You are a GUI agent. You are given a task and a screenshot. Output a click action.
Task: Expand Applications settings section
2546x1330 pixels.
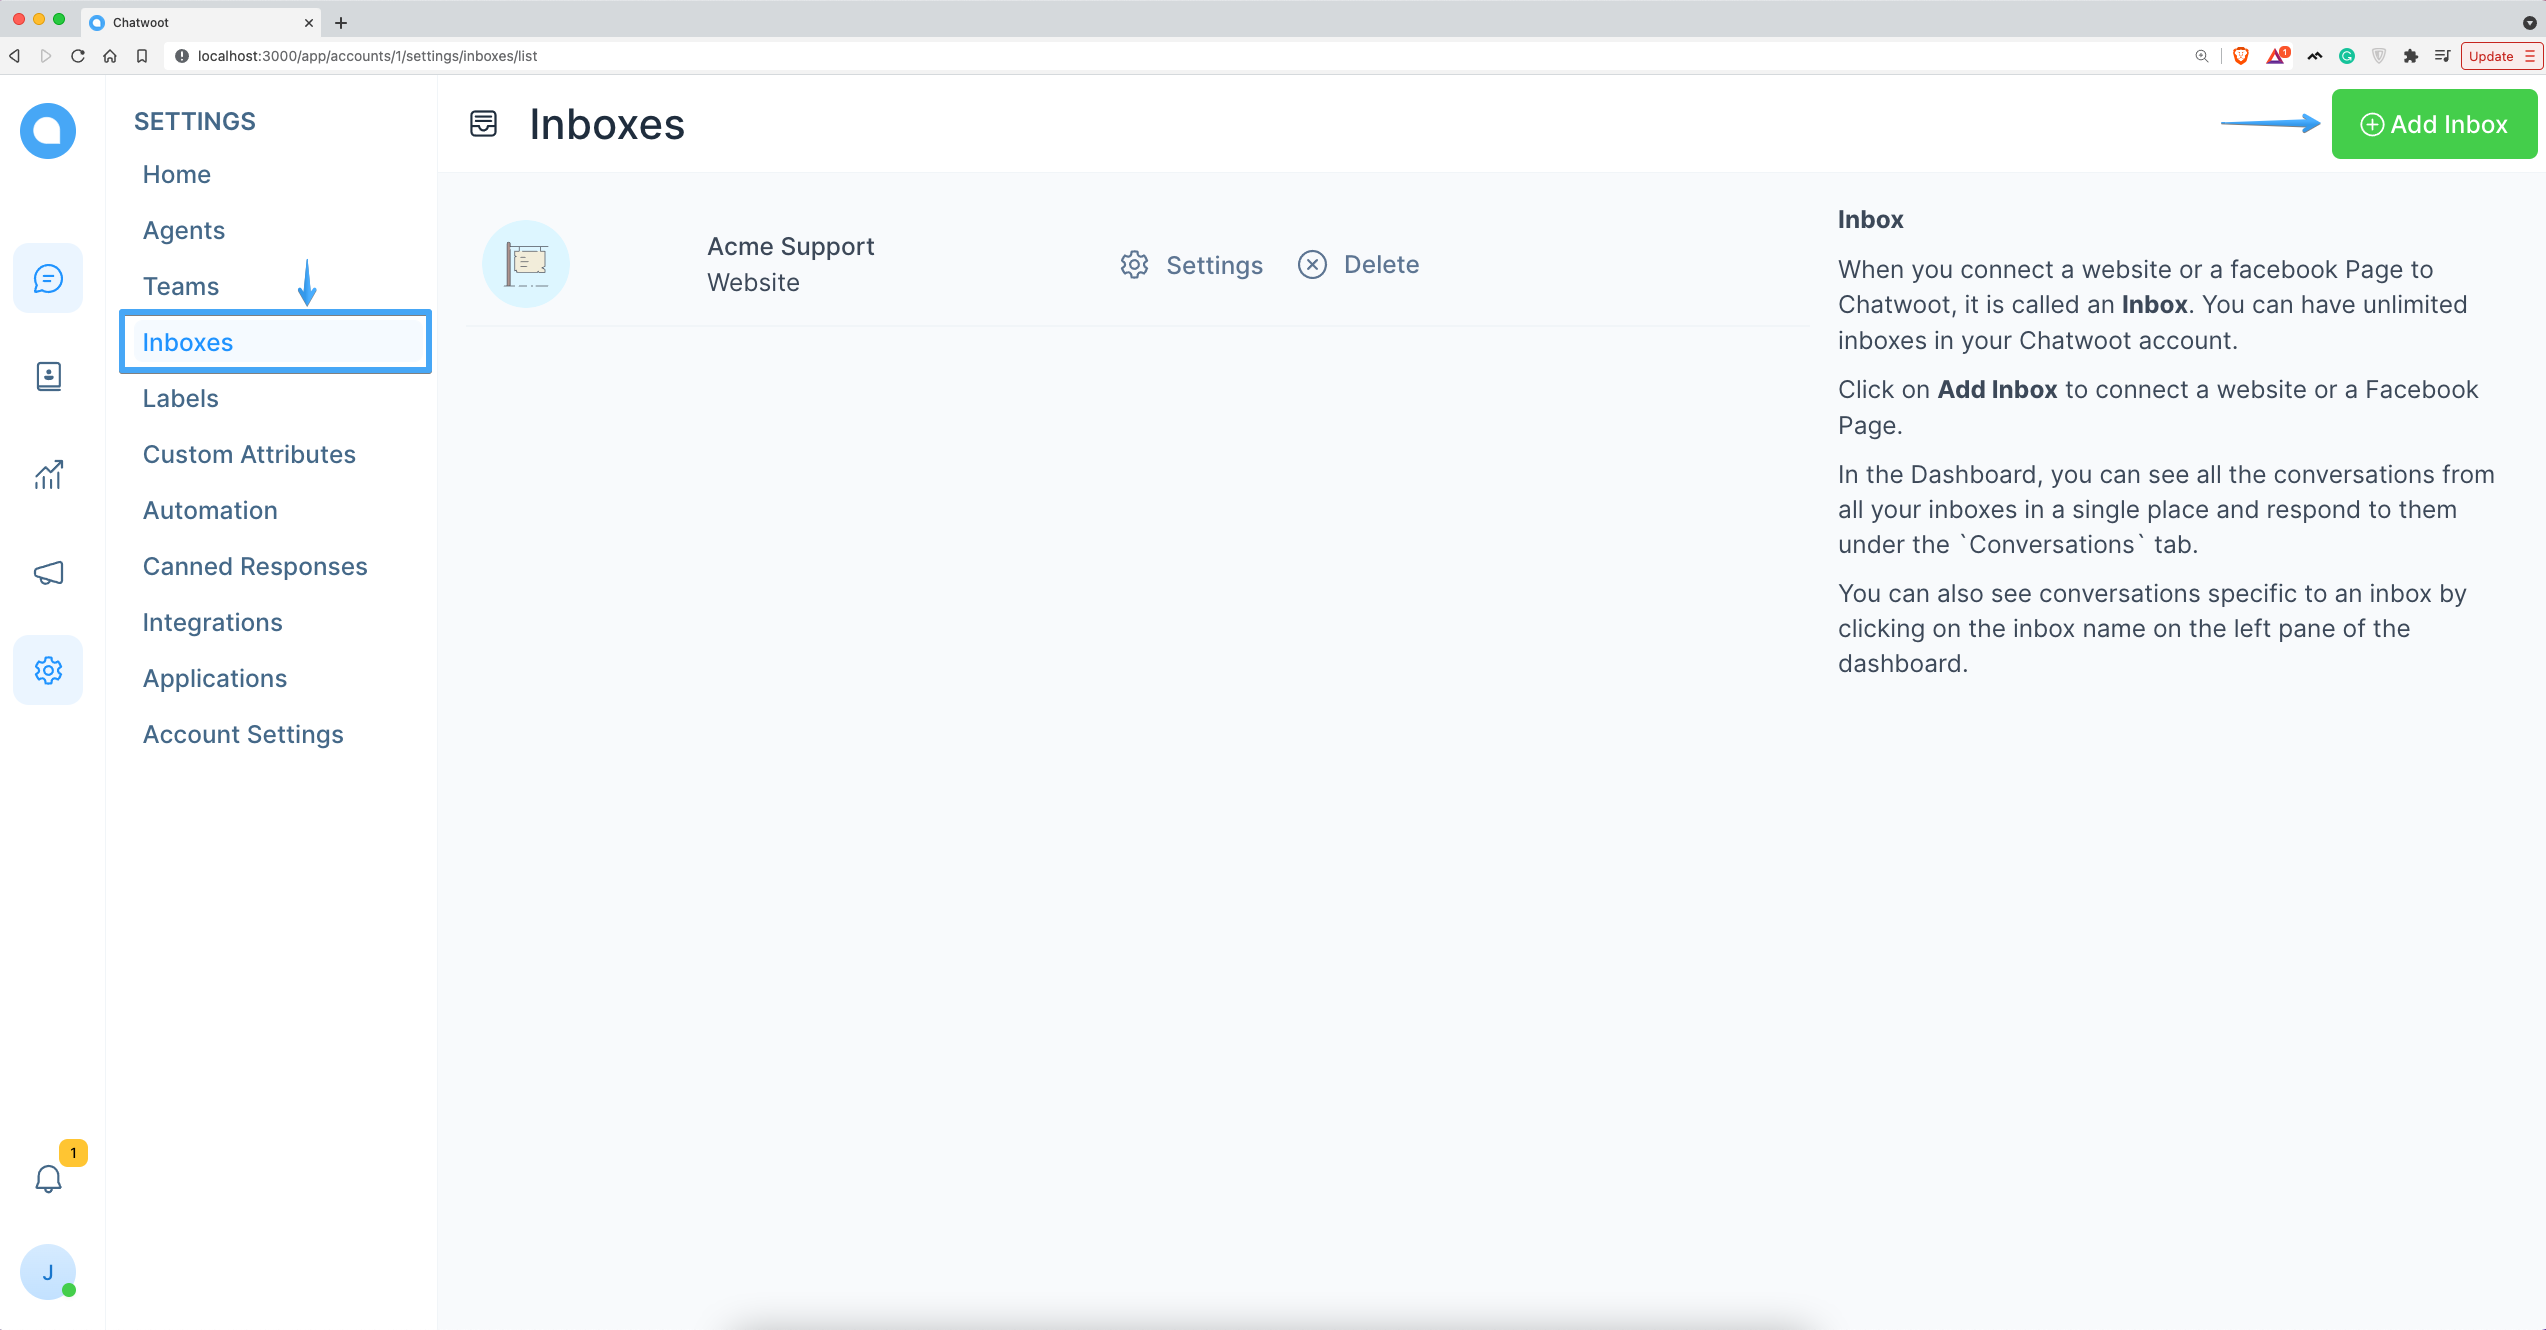coord(214,678)
